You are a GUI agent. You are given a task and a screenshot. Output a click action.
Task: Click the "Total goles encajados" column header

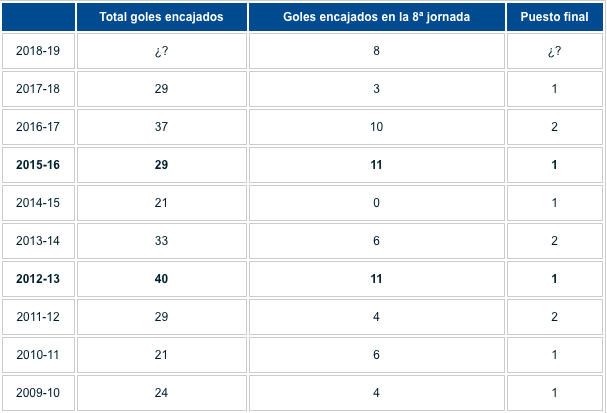point(161,17)
